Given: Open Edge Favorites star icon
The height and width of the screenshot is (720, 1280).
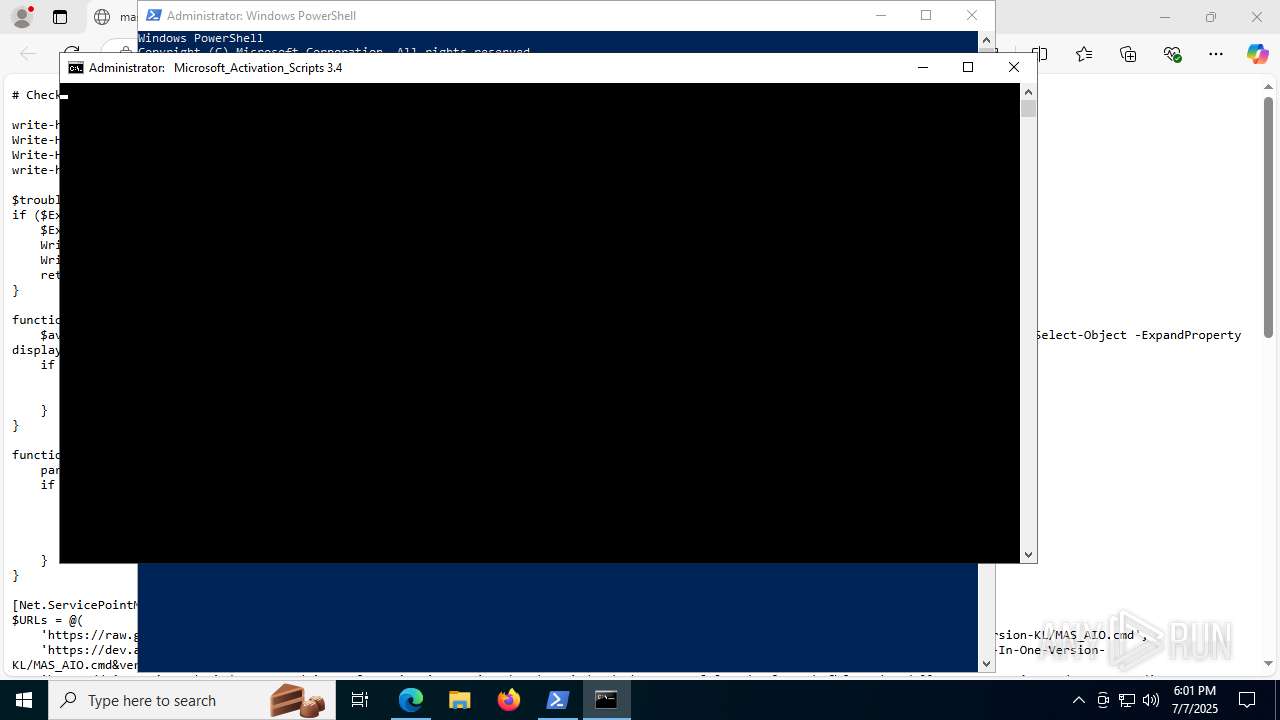Looking at the screenshot, I should tap(1084, 54).
